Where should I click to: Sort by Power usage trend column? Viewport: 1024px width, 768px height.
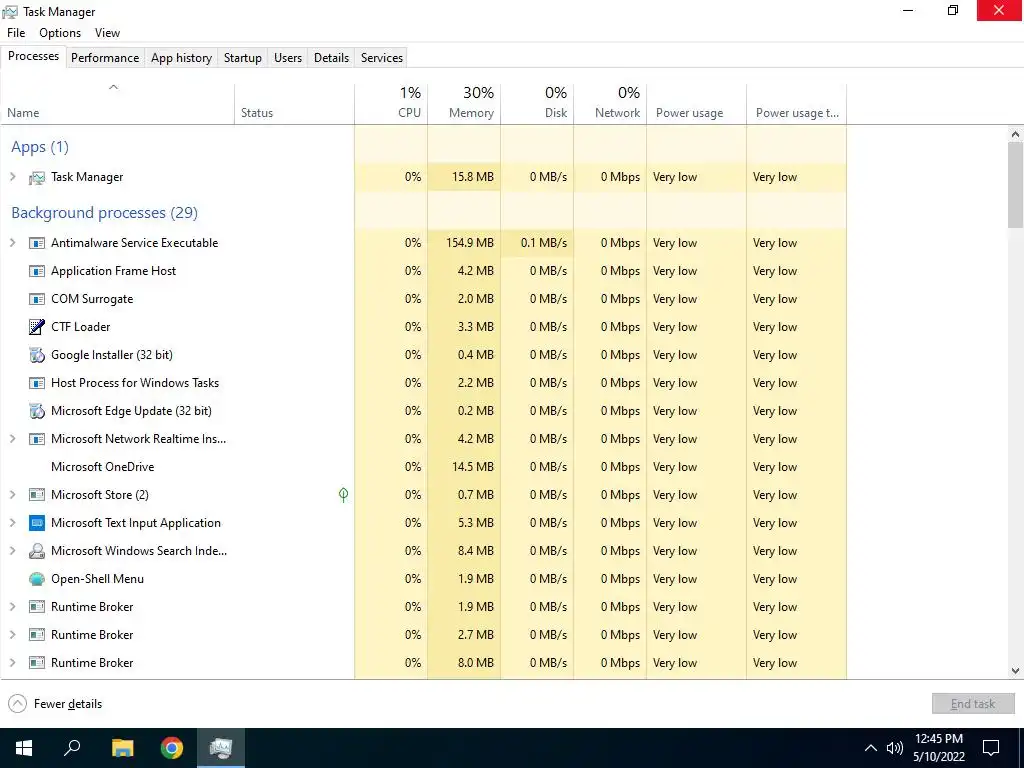(x=797, y=104)
